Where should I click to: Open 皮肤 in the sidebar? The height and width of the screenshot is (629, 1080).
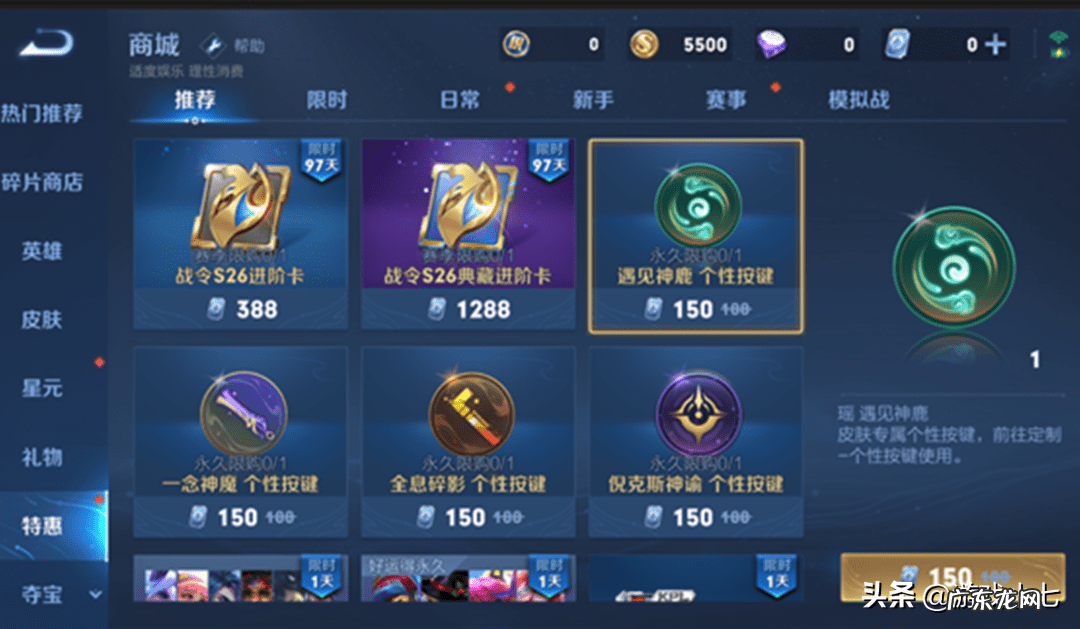tap(41, 320)
